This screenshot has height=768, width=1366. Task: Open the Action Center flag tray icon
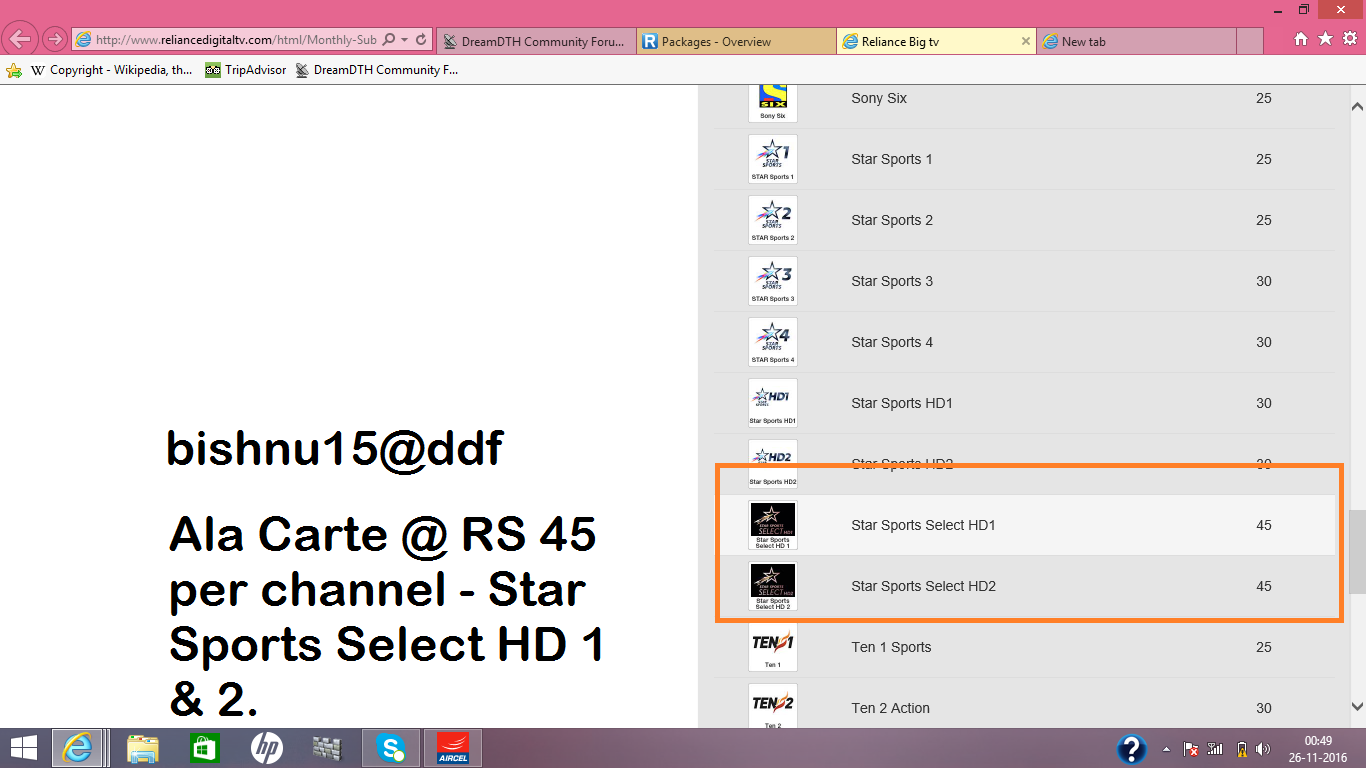tap(1191, 748)
